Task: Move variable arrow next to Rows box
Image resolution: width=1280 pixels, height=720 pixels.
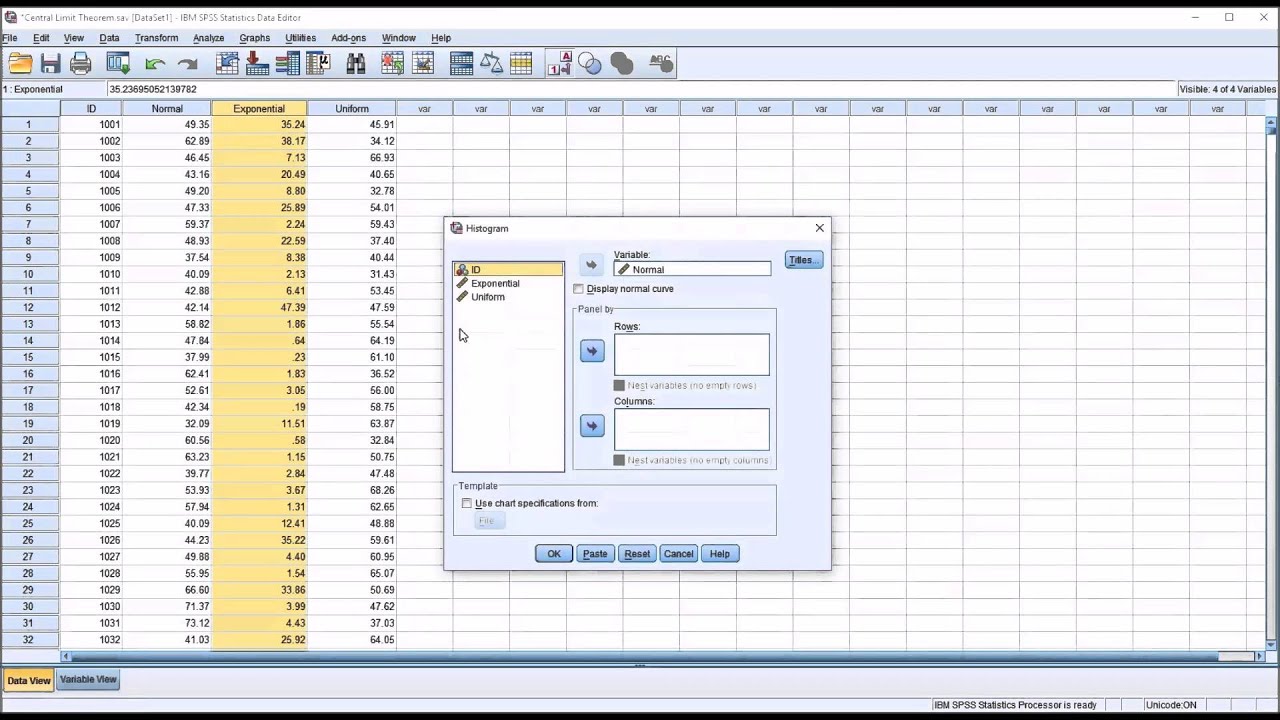Action: point(592,351)
